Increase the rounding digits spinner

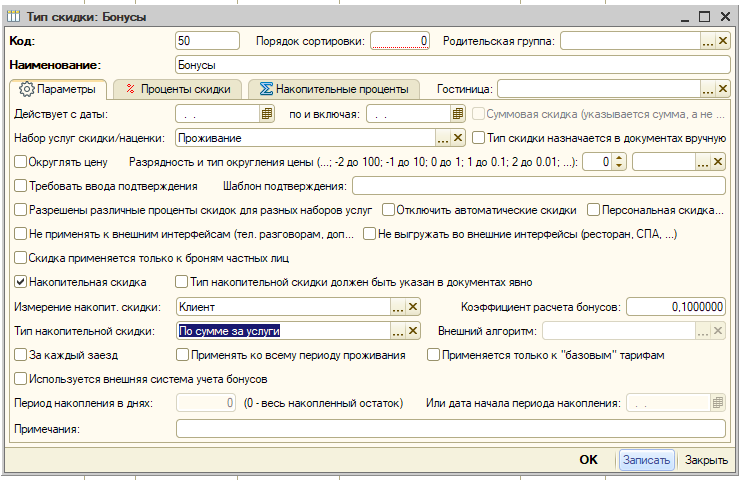coord(619,158)
